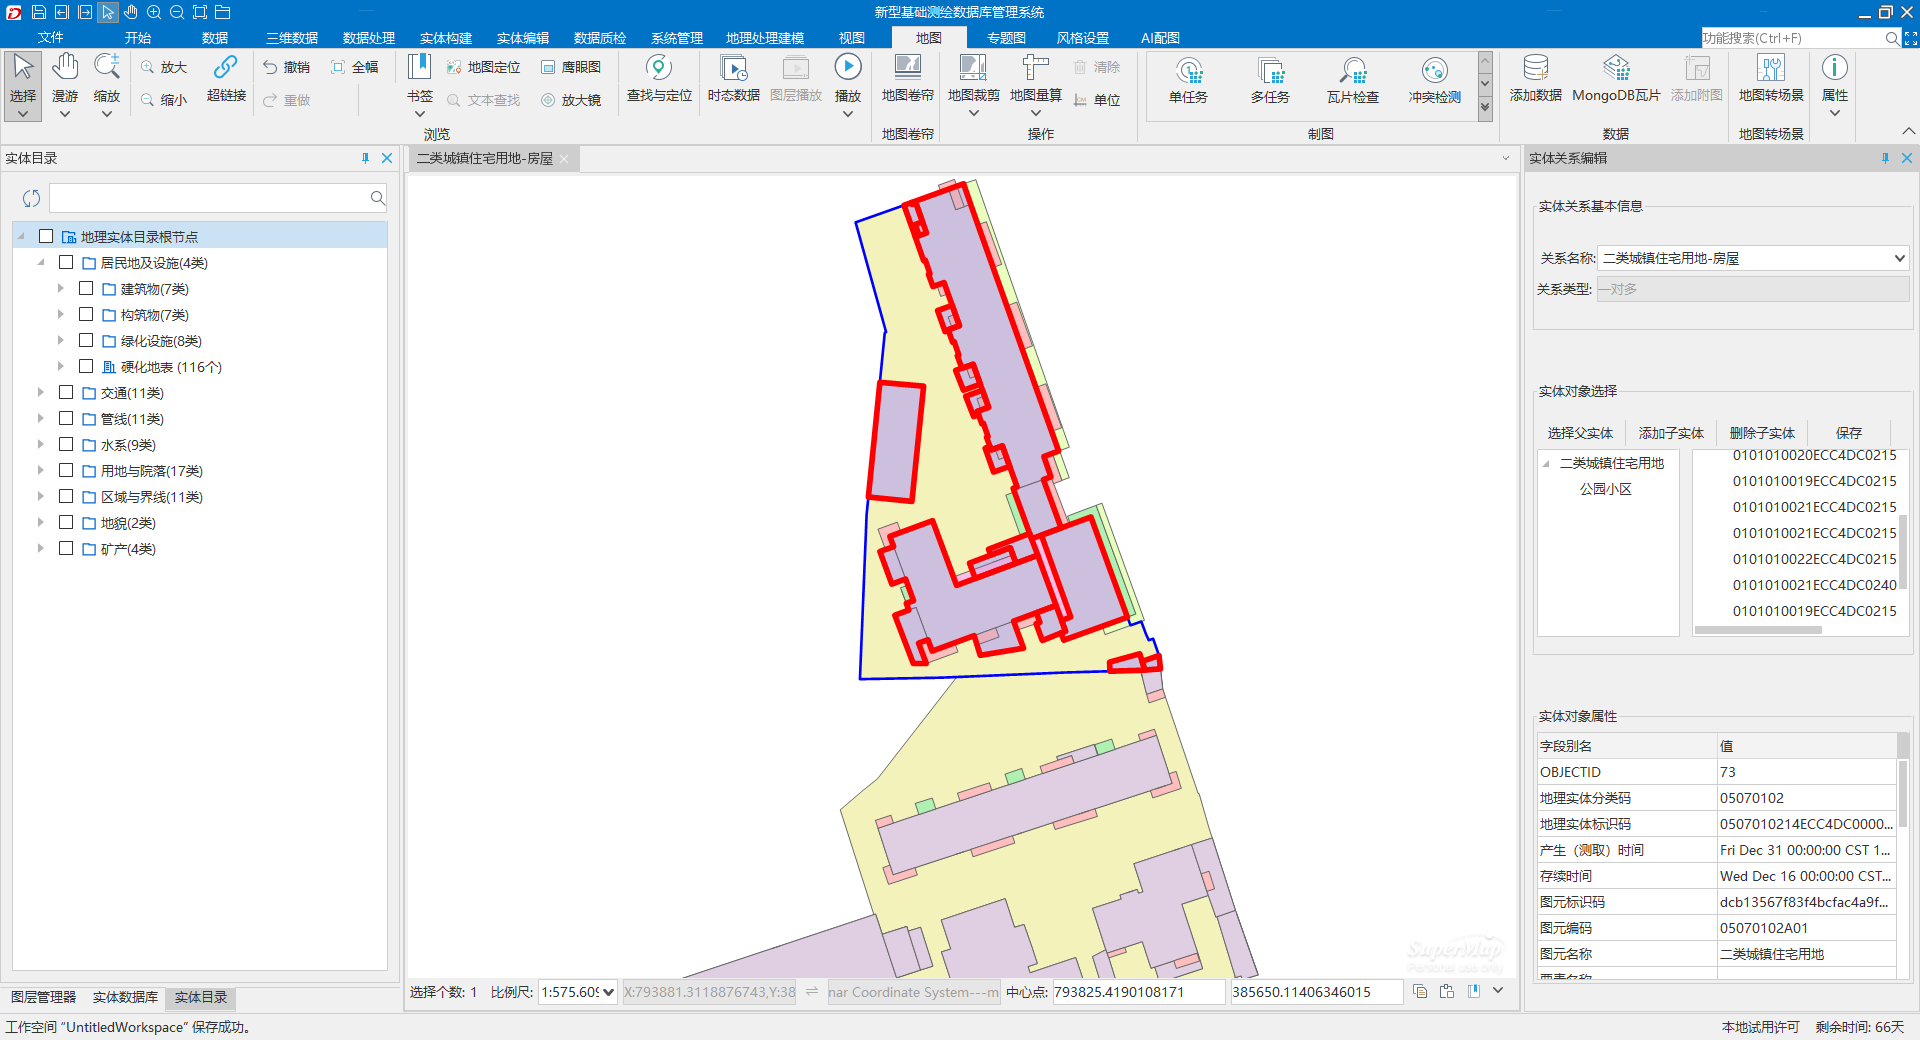Screen dimensions: 1920x1040
Task: Click the 添加子实体 button
Action: pos(1671,433)
